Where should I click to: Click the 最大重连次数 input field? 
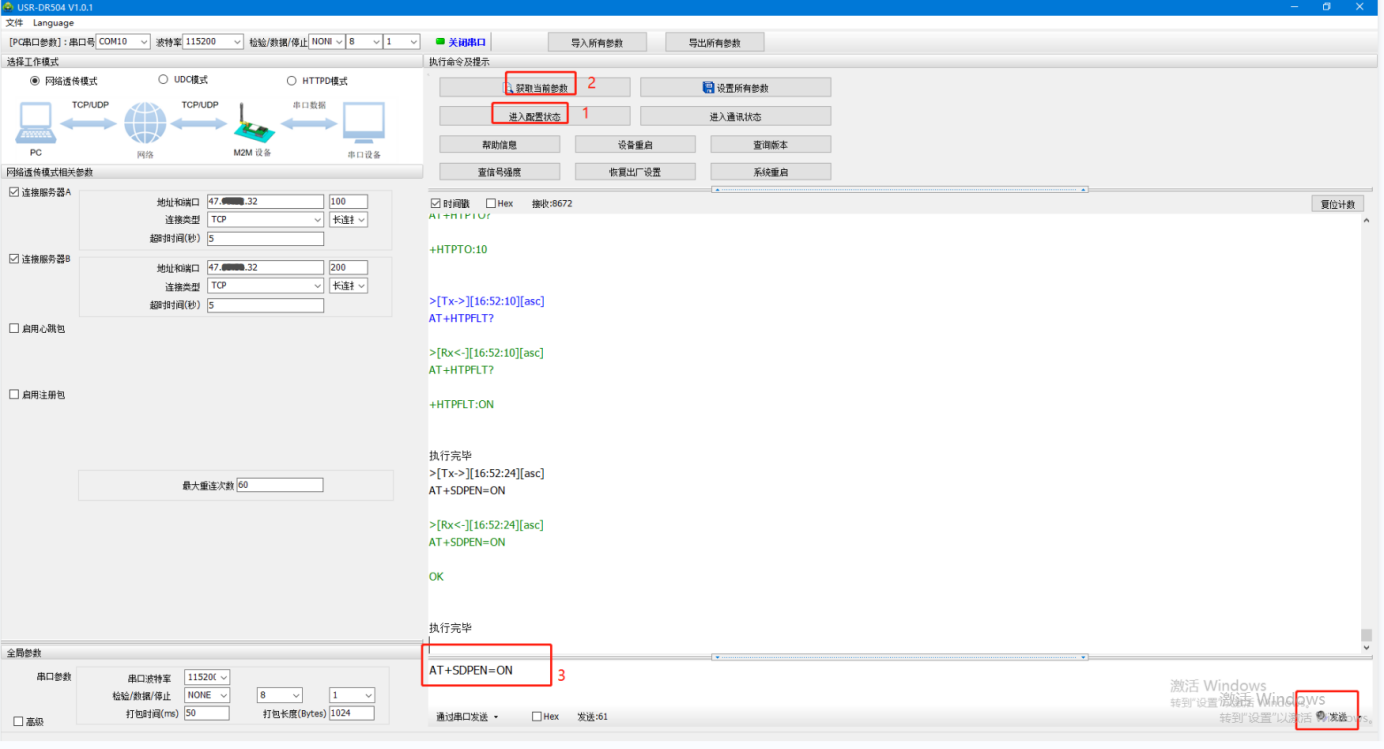(x=280, y=485)
